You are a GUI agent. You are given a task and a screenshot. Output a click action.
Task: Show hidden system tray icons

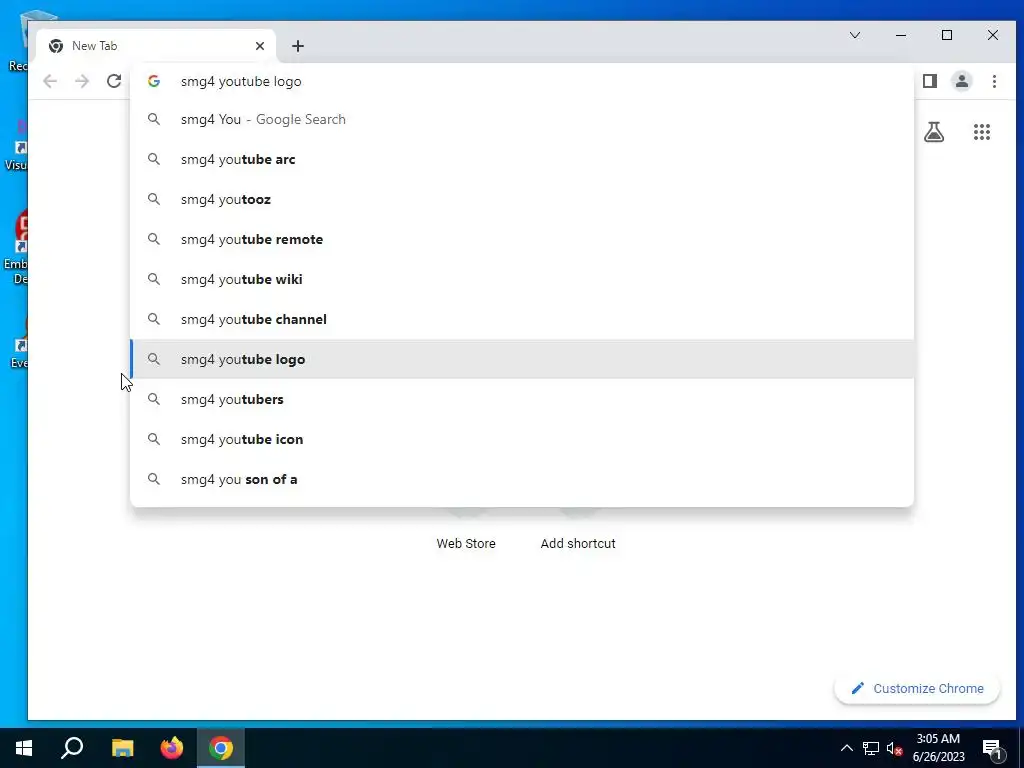pos(846,748)
